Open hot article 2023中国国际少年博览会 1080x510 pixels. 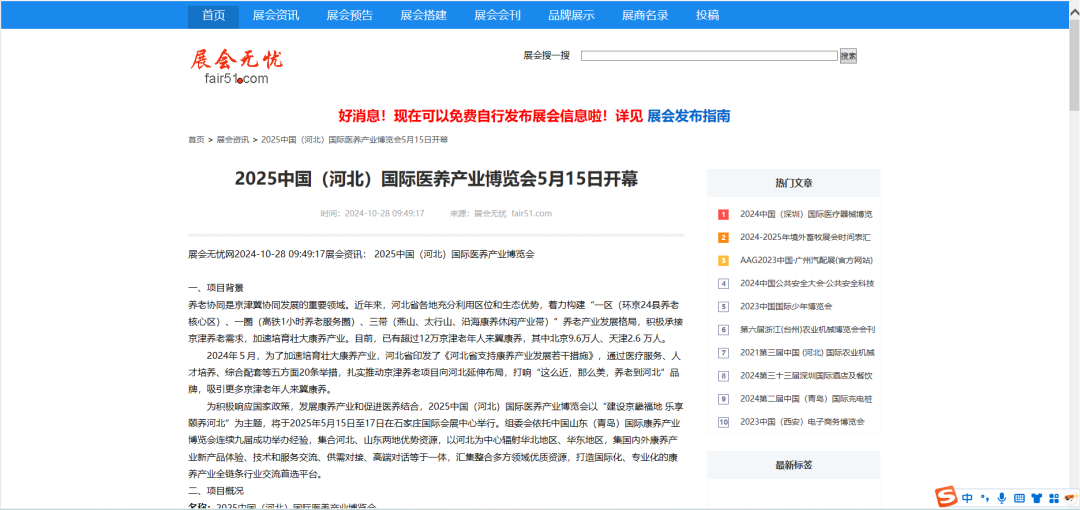[786, 306]
